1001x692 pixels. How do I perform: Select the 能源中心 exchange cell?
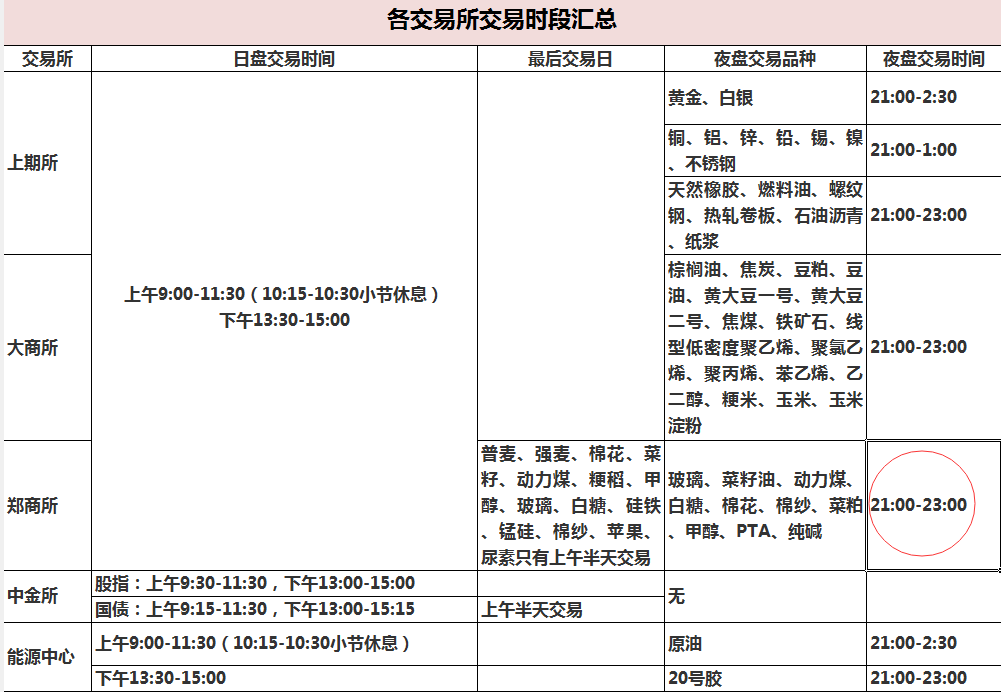(48, 657)
